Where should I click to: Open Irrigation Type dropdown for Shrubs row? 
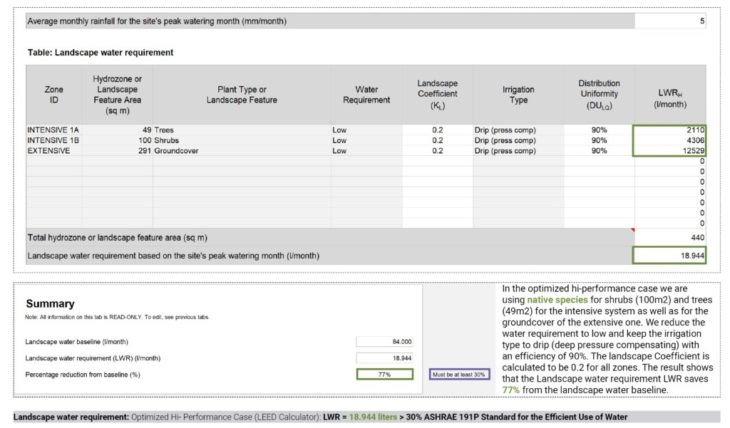[517, 141]
